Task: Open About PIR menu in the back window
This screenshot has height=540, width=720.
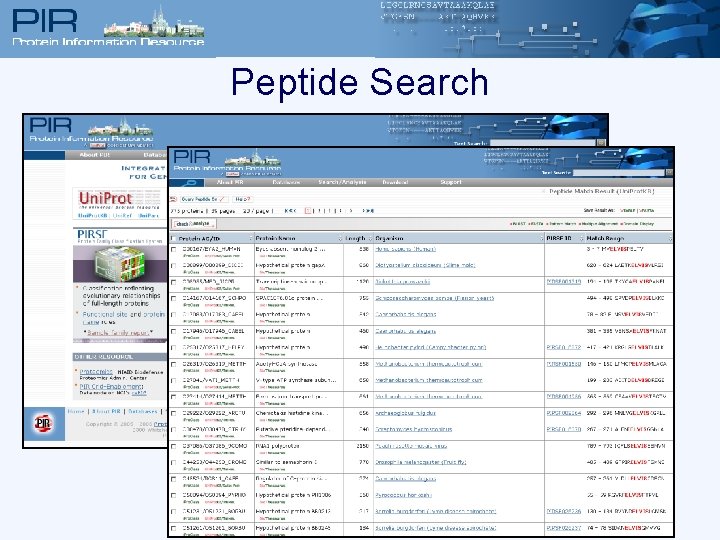Action: (95, 155)
